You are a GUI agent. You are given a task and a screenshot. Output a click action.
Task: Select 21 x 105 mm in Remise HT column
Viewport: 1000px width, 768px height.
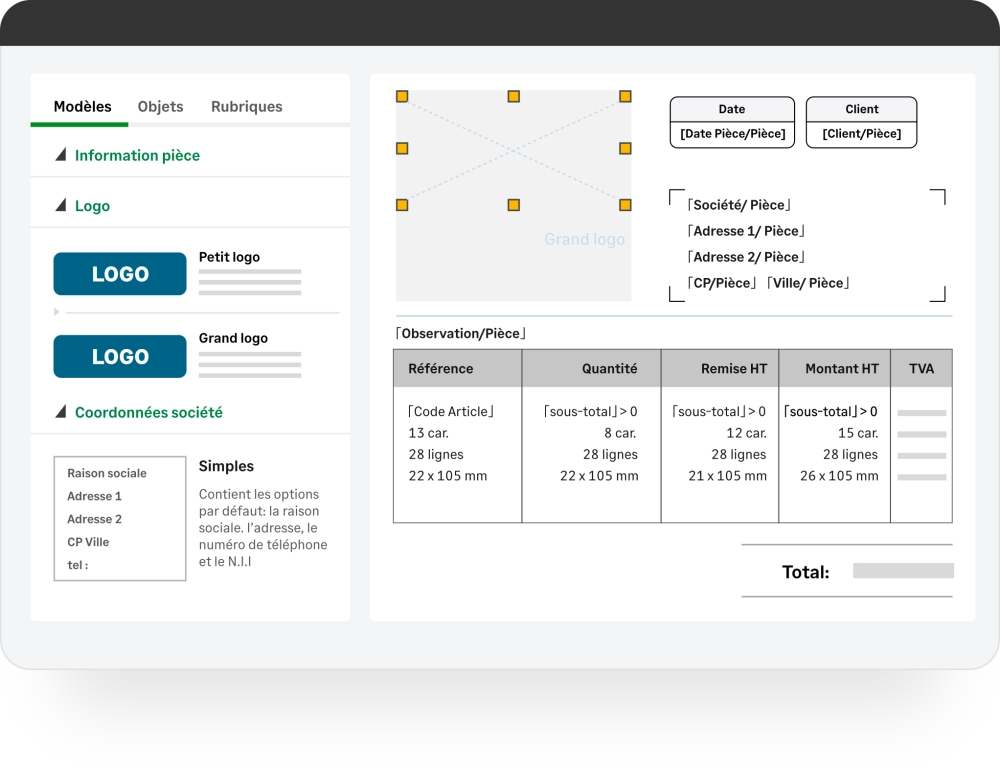coord(728,476)
